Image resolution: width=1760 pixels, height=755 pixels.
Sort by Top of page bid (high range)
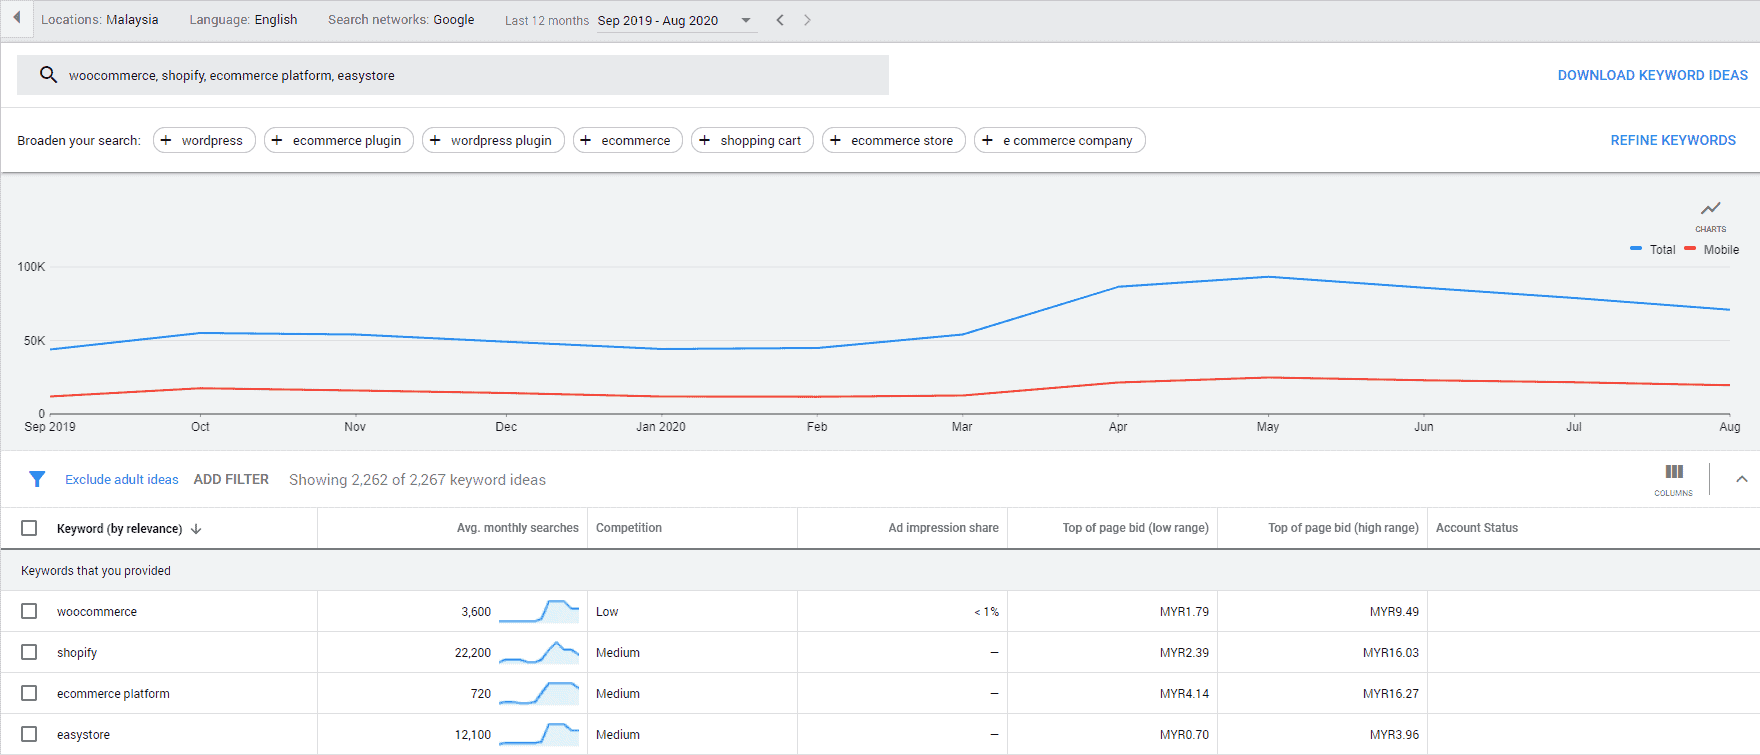tap(1343, 528)
